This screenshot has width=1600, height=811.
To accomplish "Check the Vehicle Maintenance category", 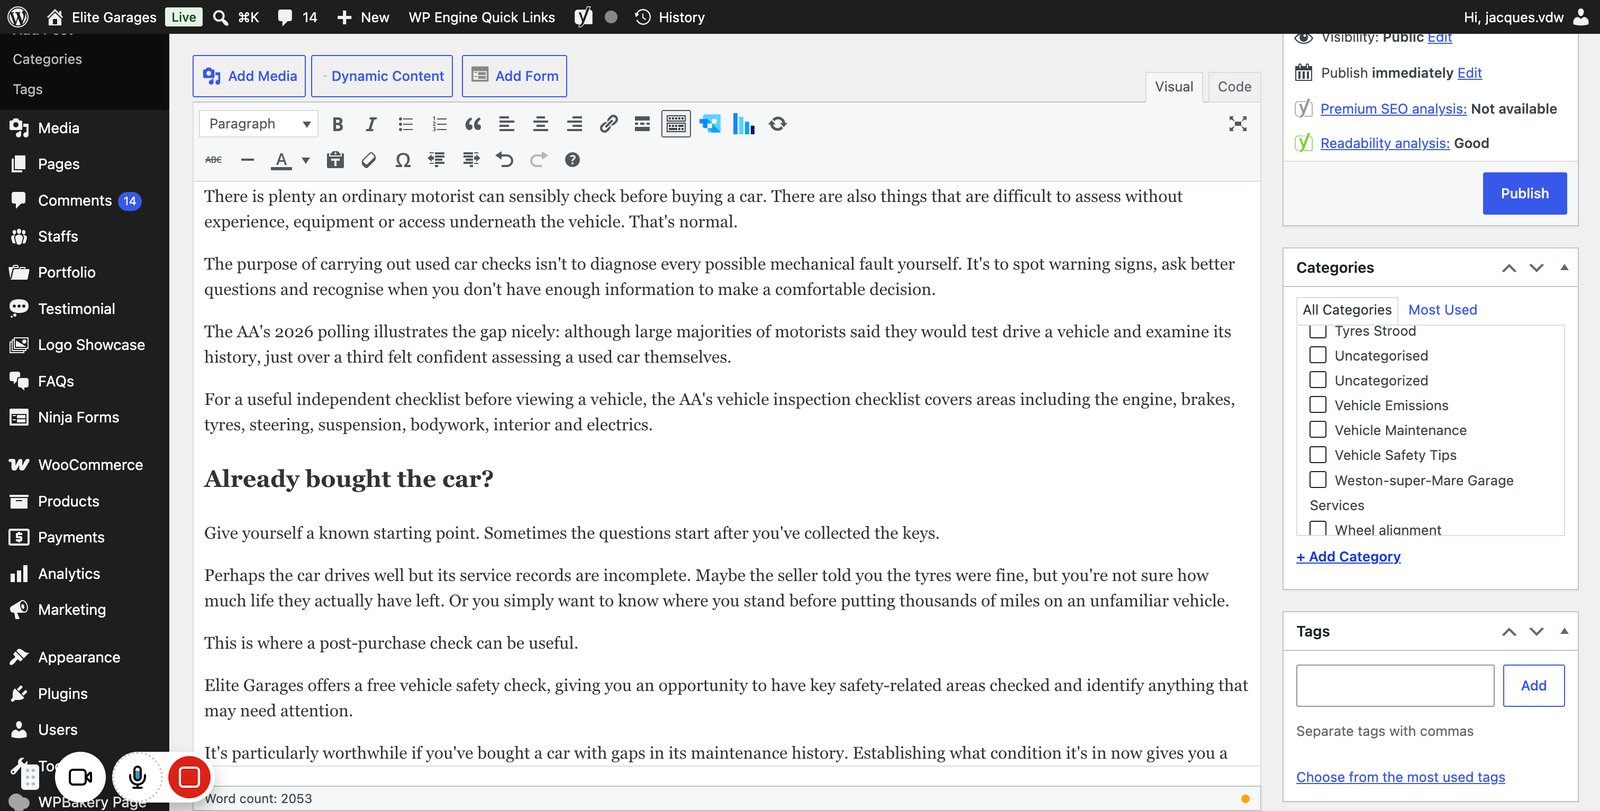I will pyautogui.click(x=1318, y=430).
